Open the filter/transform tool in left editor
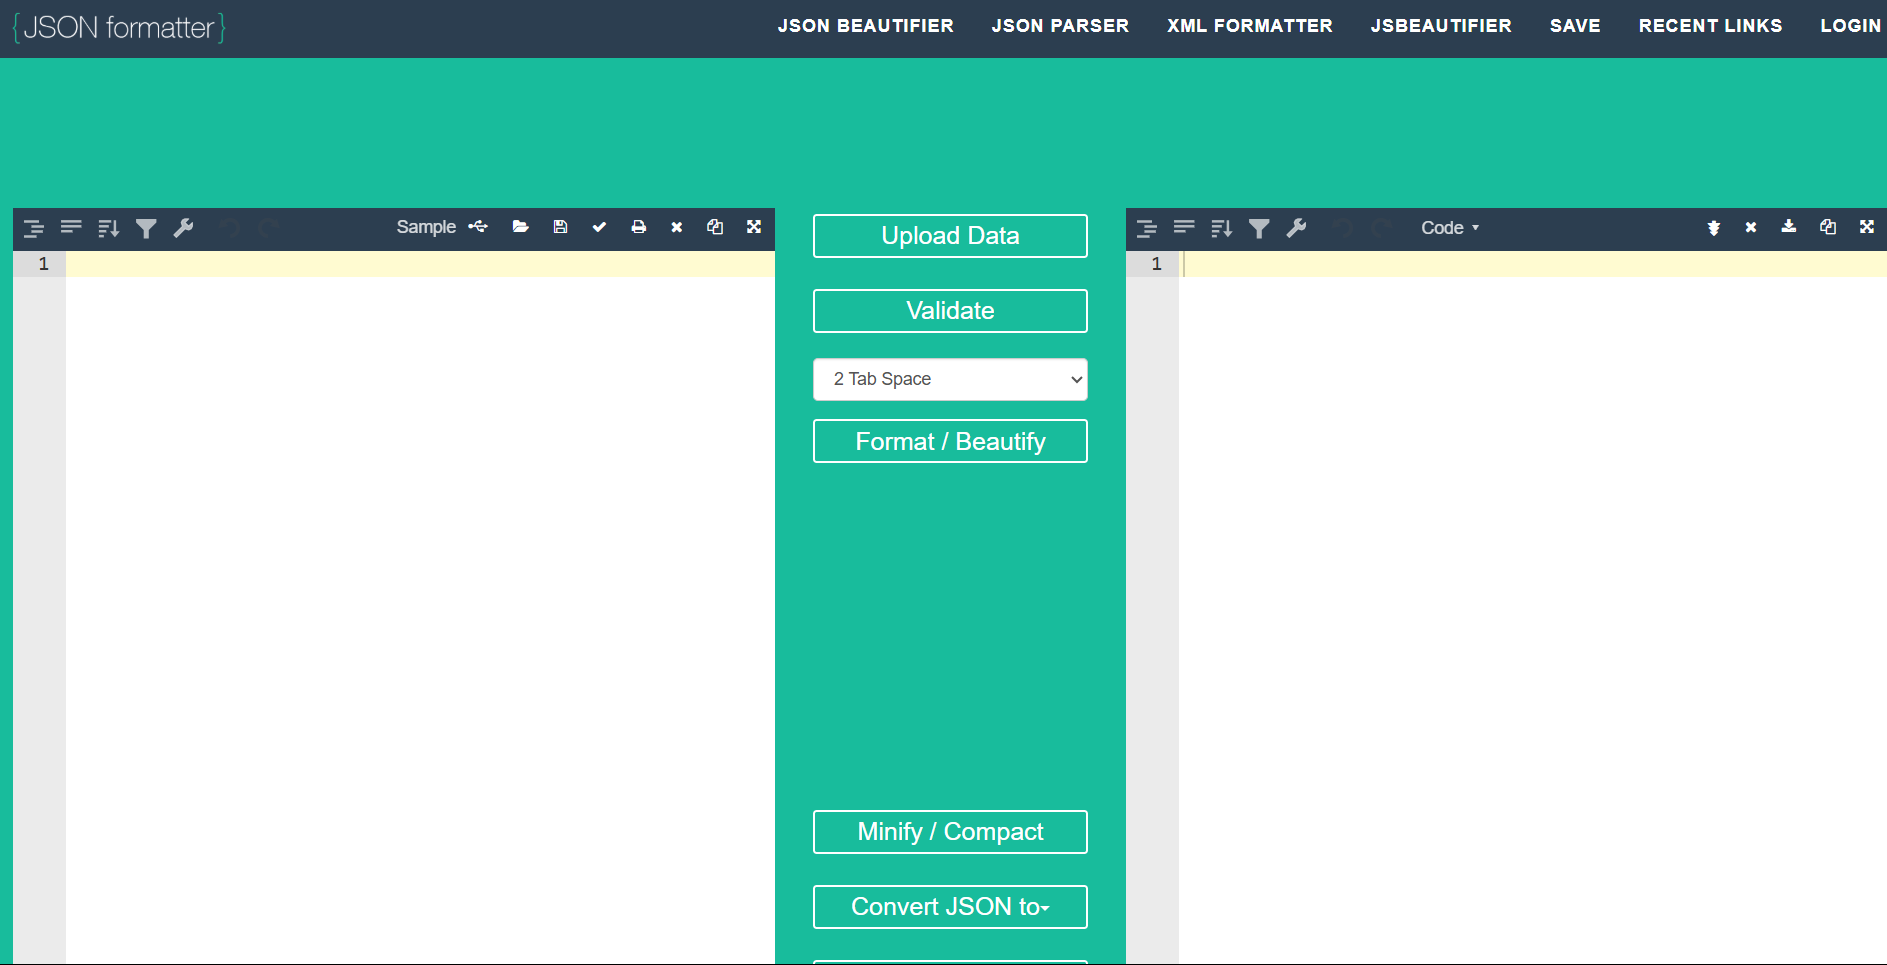Viewport: 1887px width, 965px height. click(x=145, y=228)
